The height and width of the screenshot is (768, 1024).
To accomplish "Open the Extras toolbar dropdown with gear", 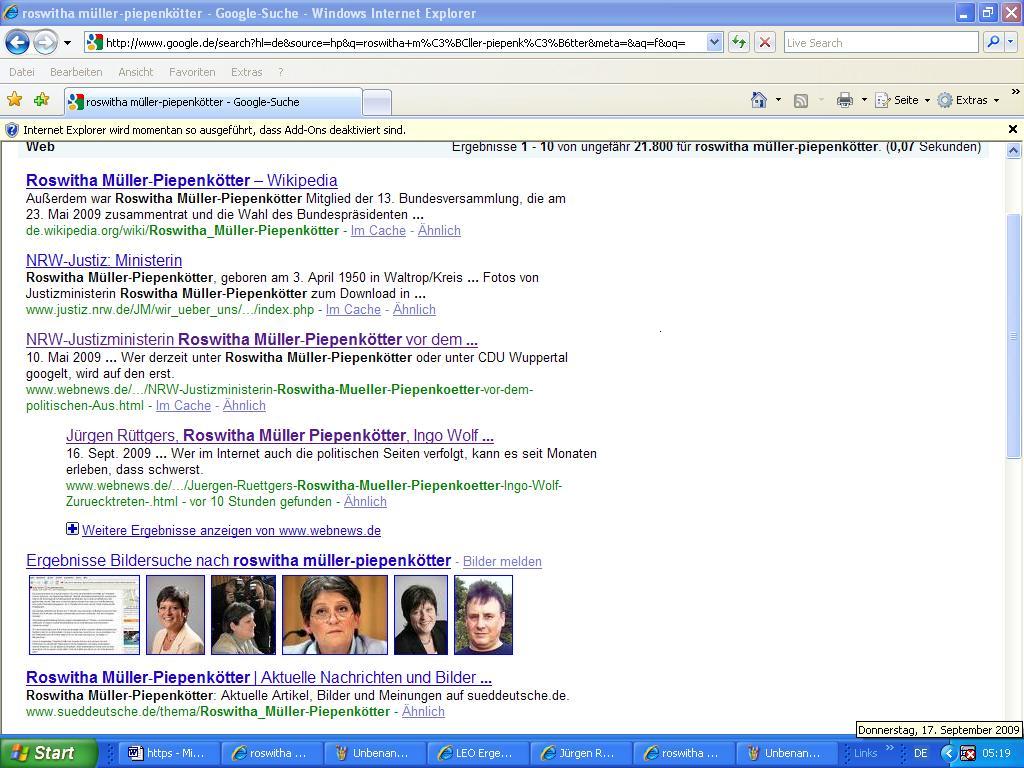I will pyautogui.click(x=968, y=100).
